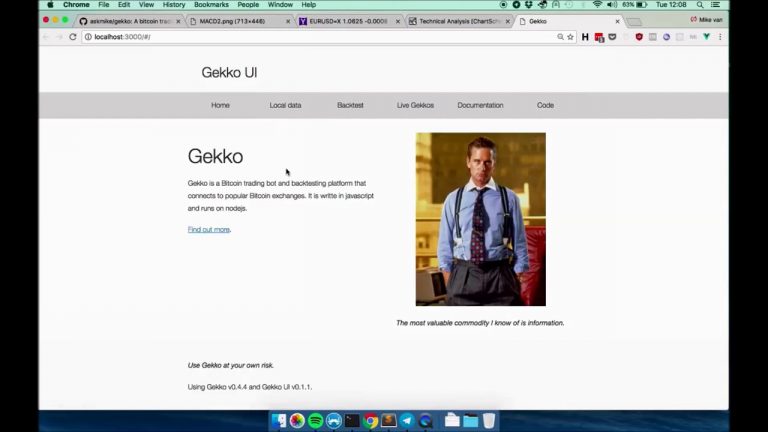Open Sublime Text from the Dock
The image size is (768, 432).
[389, 420]
